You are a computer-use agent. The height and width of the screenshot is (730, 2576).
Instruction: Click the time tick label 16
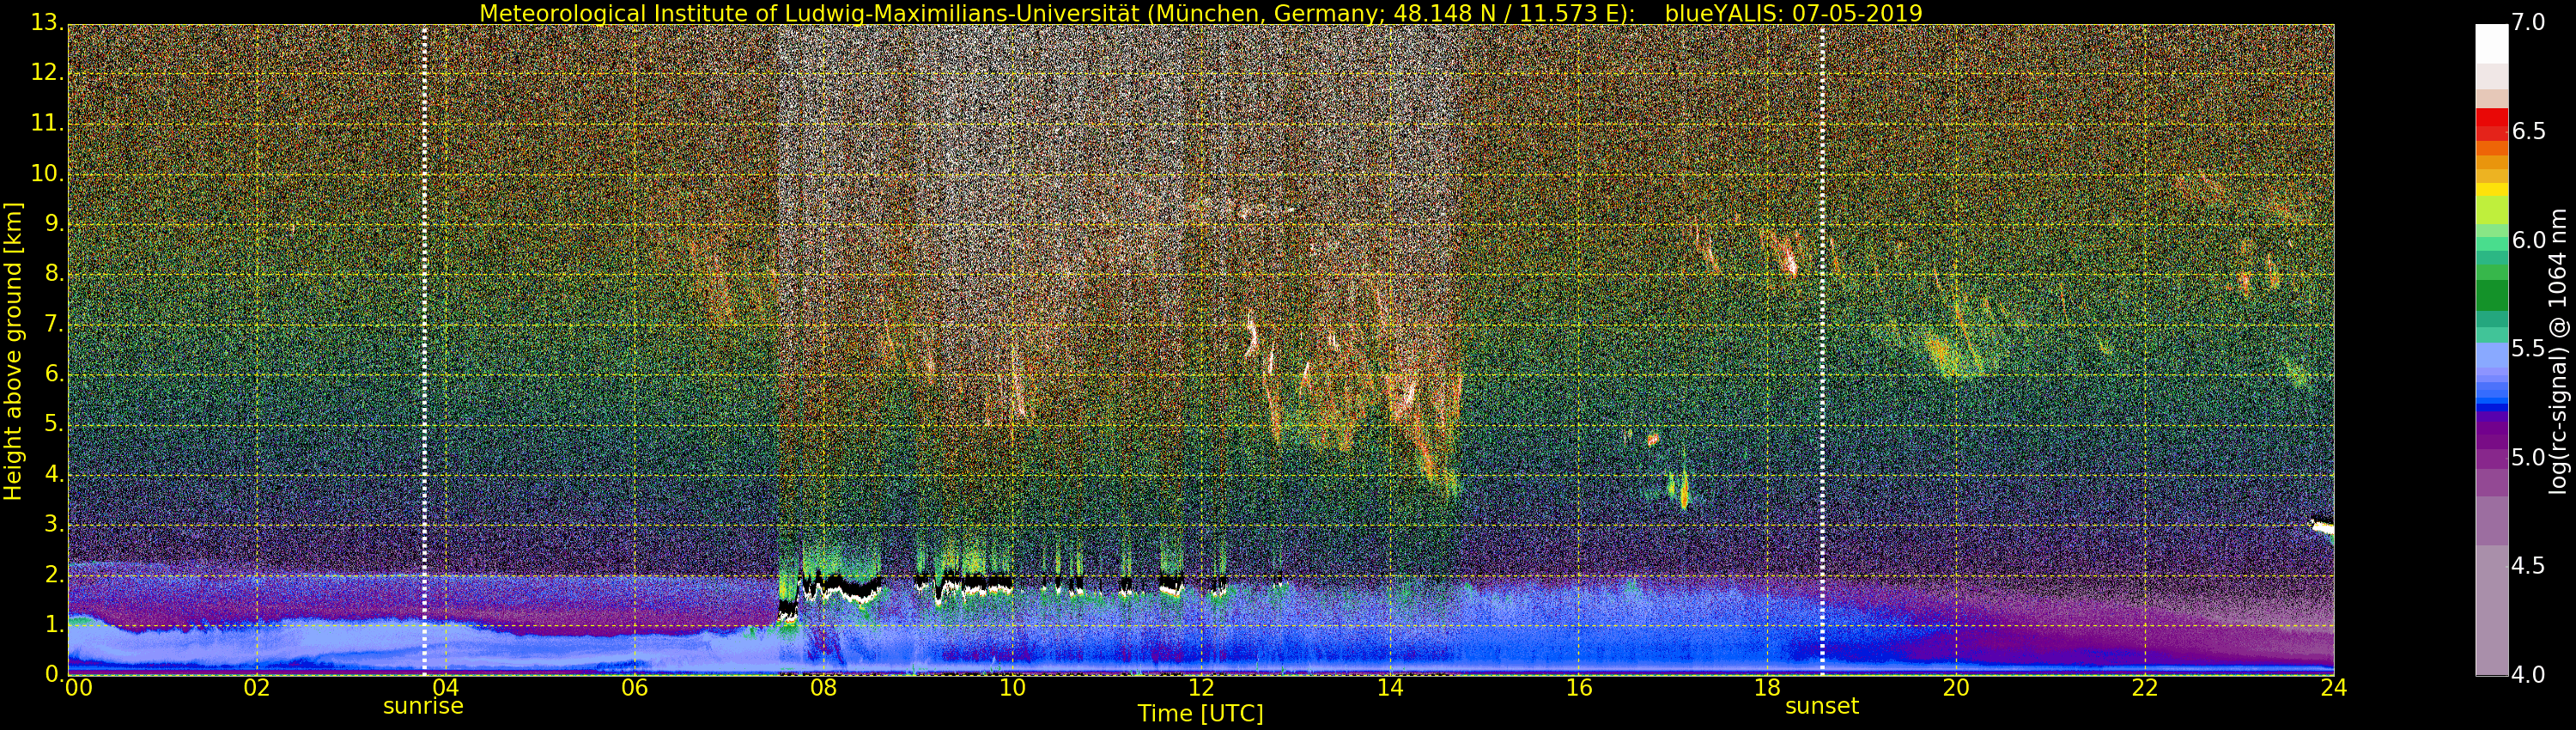pyautogui.click(x=1579, y=688)
